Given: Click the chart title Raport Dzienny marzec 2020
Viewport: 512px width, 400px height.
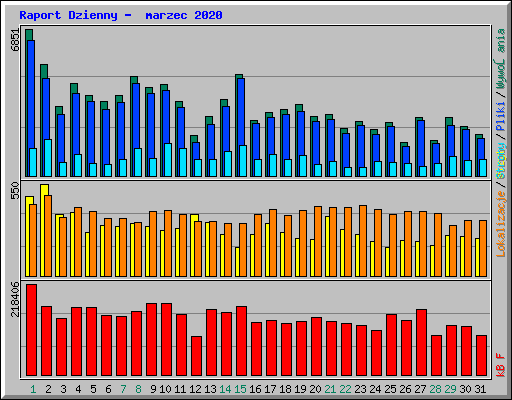Looking at the screenshot, I should pos(121,15).
